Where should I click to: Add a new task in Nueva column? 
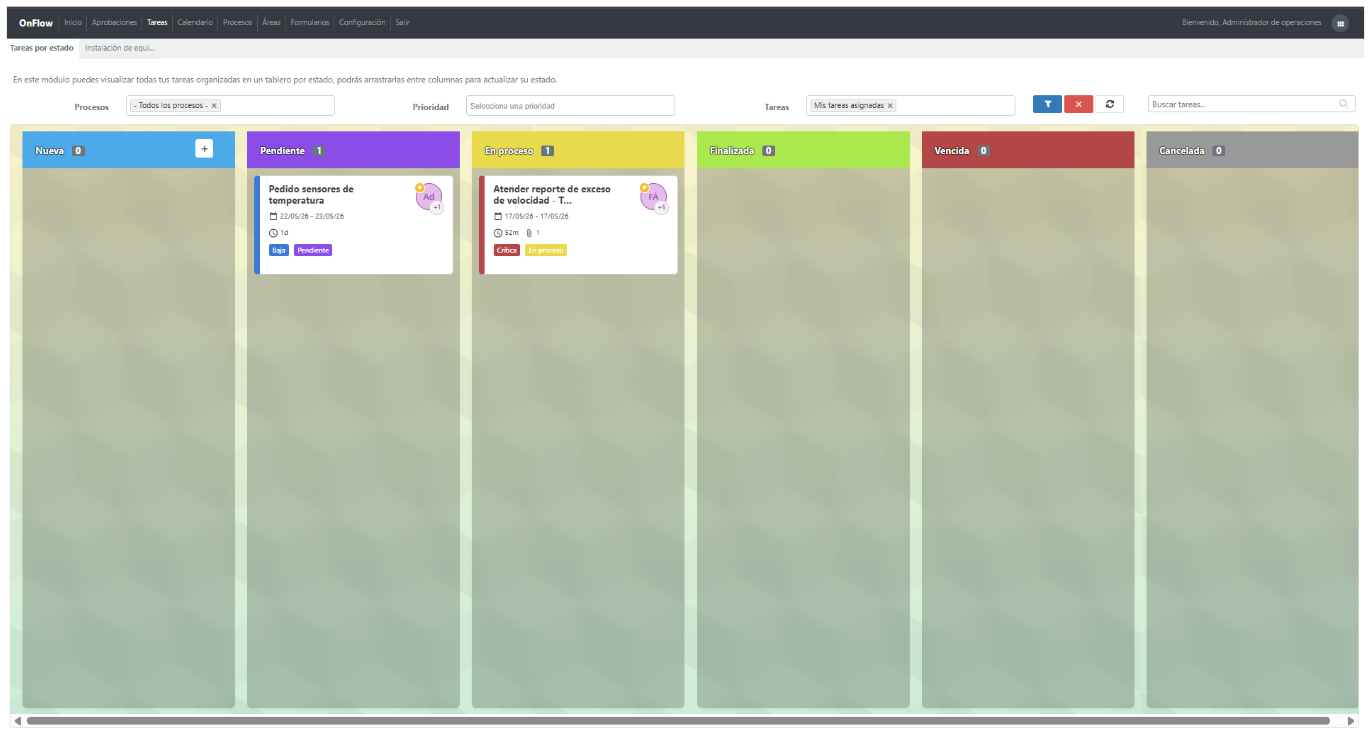click(x=204, y=148)
